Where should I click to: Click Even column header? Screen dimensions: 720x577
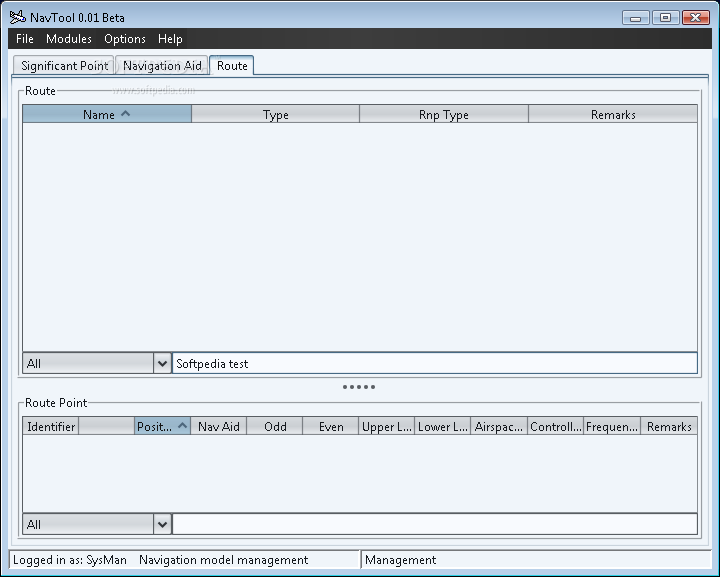tap(331, 426)
